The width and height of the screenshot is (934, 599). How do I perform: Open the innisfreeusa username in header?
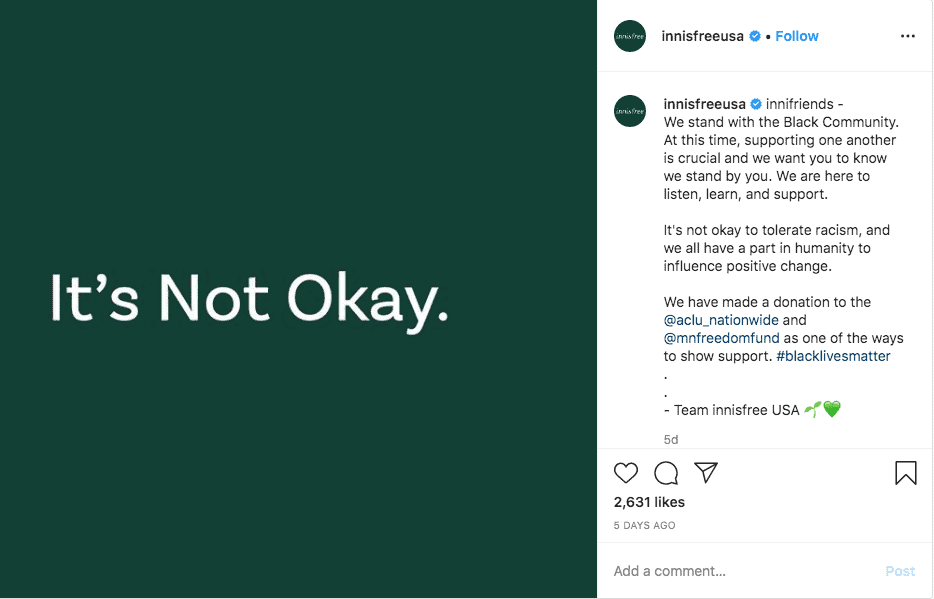pos(702,36)
